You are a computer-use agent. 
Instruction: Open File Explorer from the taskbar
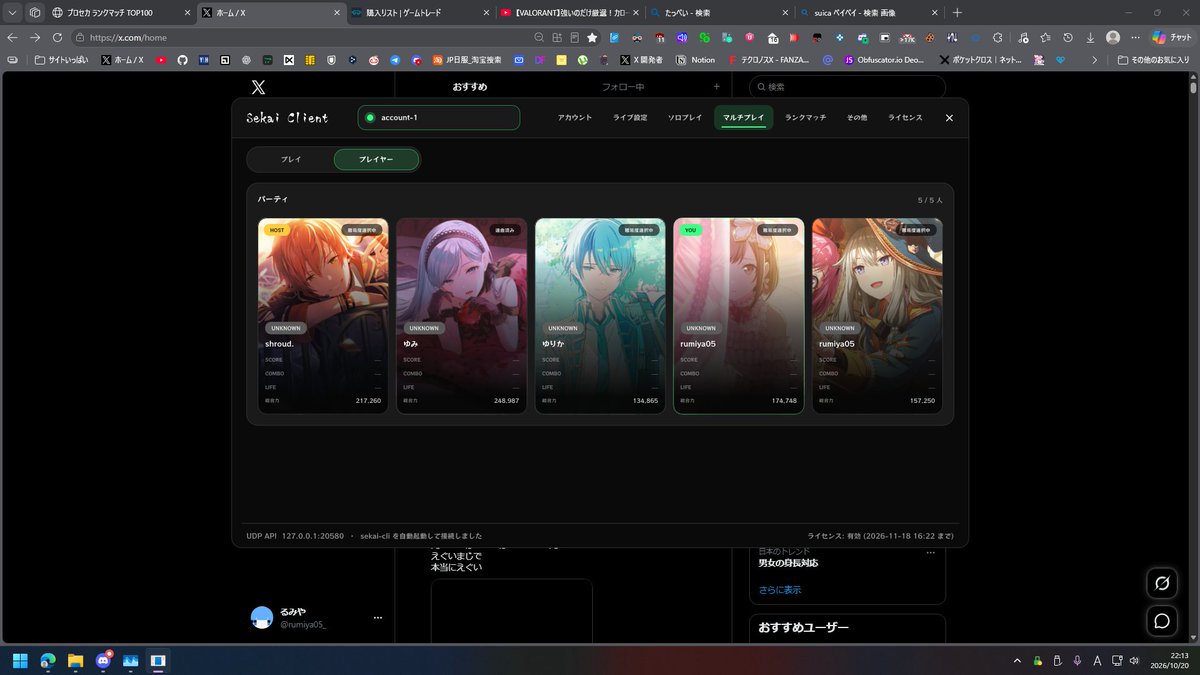tap(75, 661)
